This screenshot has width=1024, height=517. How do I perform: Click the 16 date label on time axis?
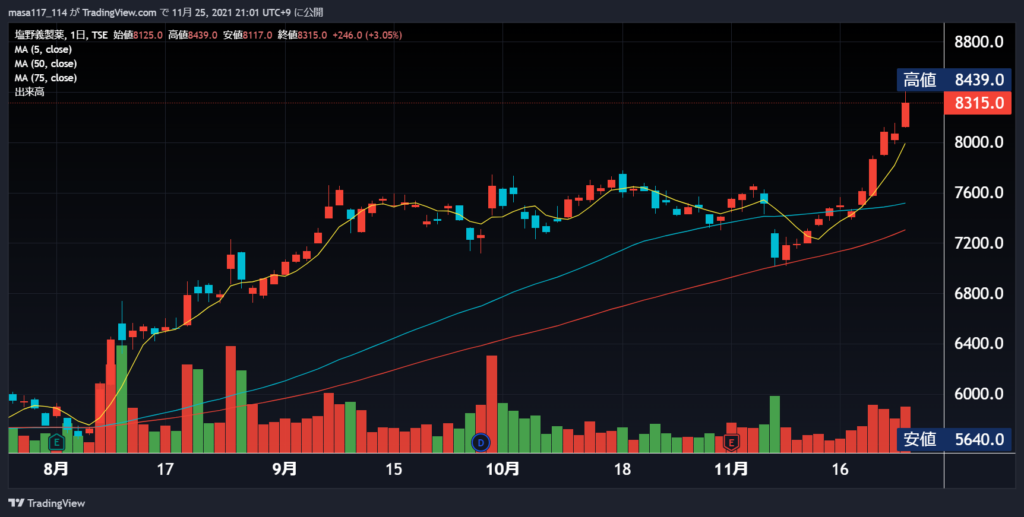pos(840,469)
